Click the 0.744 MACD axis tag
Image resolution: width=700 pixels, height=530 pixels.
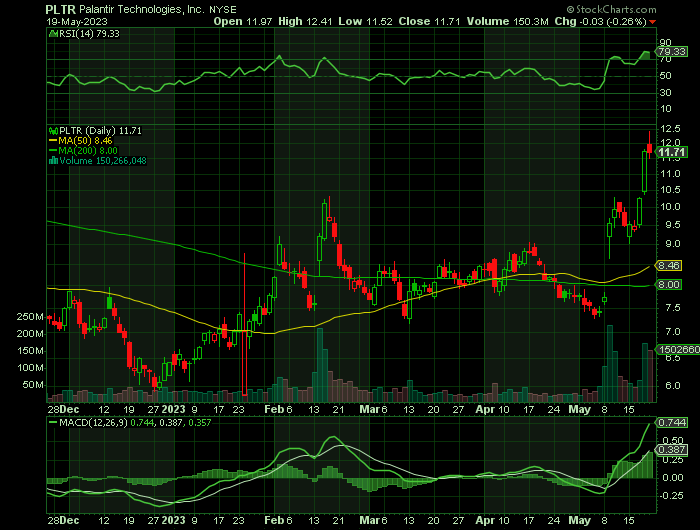pyautogui.click(x=672, y=422)
